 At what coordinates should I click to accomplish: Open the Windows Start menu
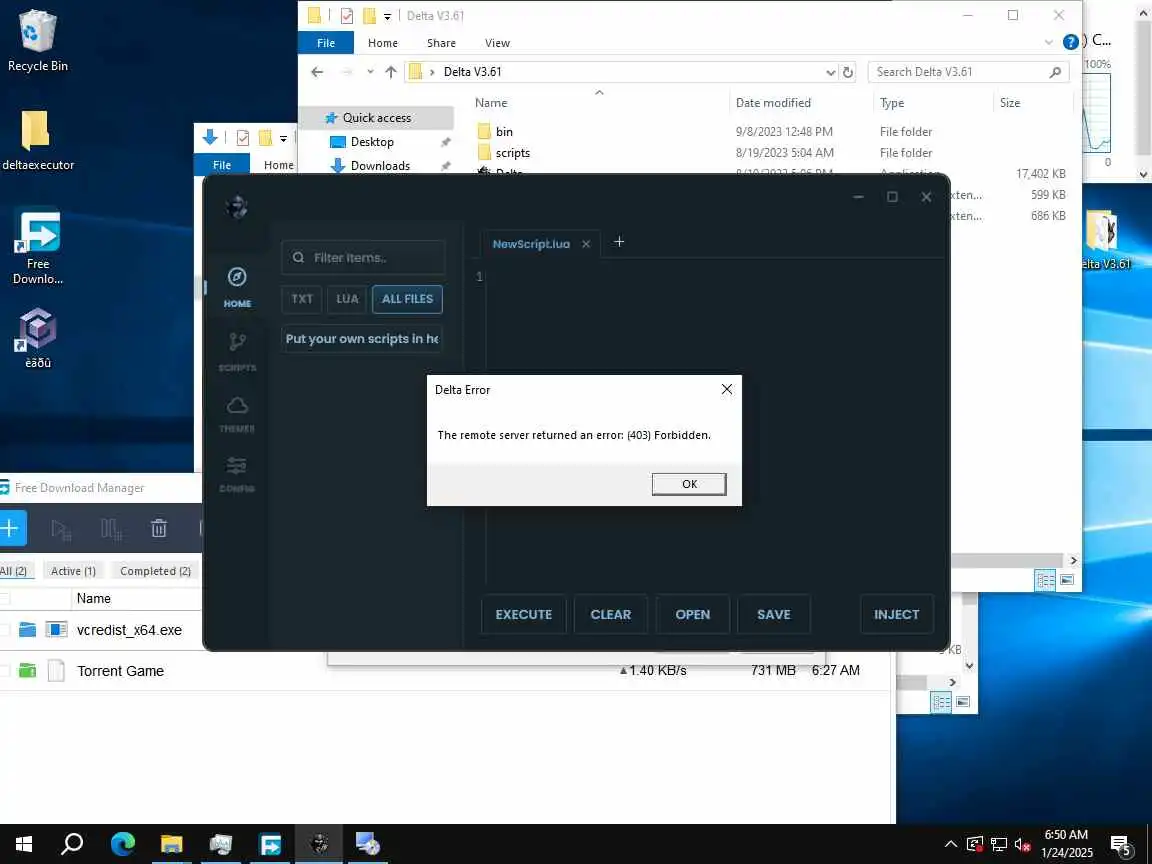coord(24,843)
